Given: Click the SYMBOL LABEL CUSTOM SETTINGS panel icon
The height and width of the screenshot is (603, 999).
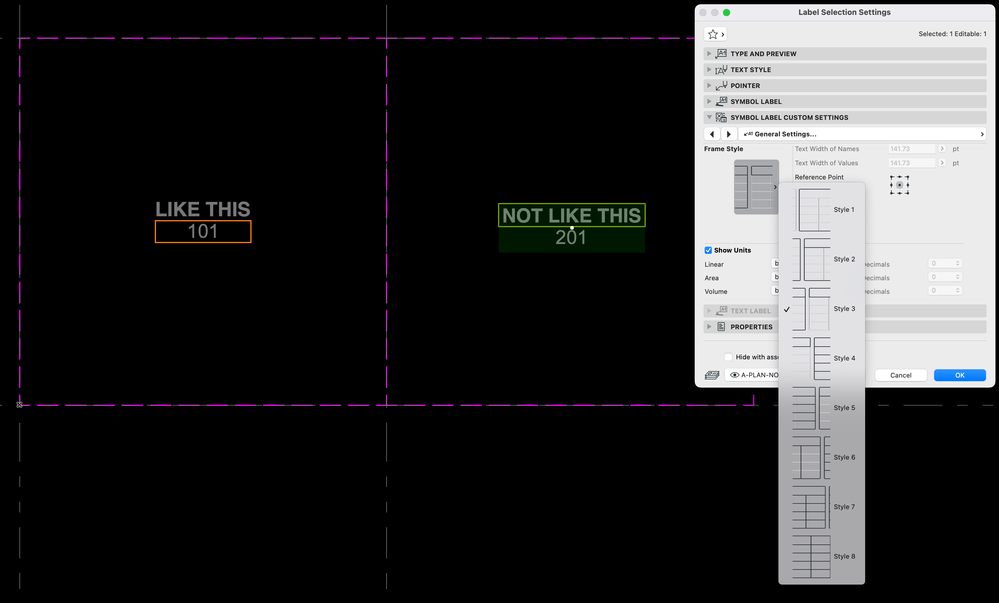Looking at the screenshot, I should coord(722,117).
